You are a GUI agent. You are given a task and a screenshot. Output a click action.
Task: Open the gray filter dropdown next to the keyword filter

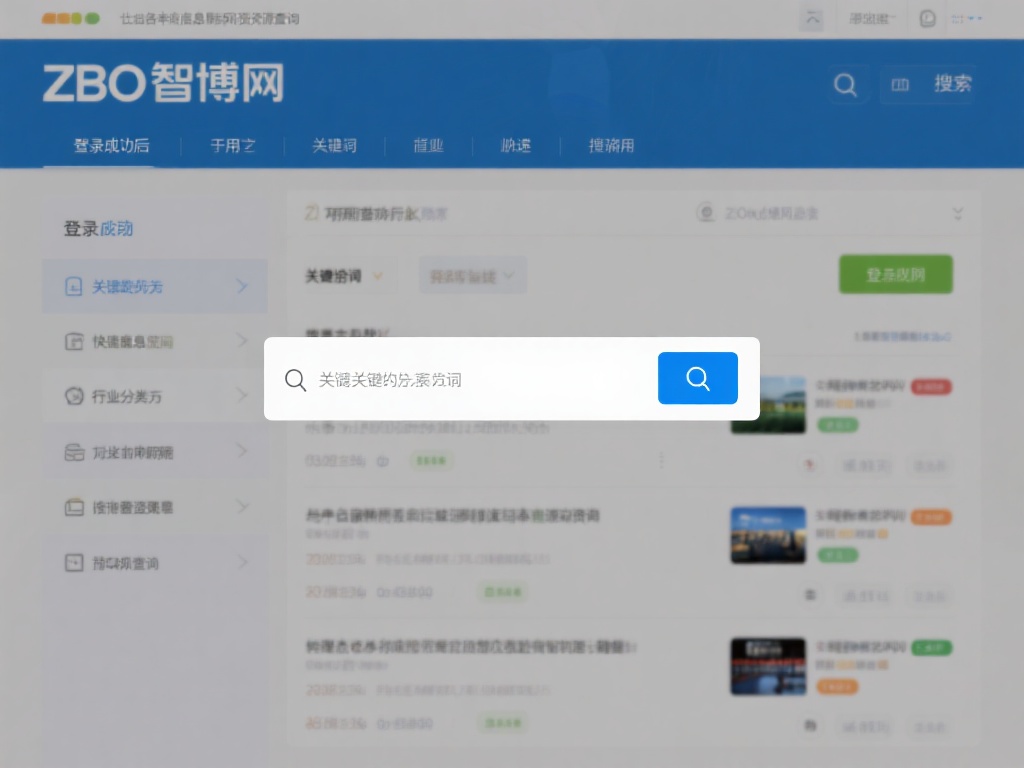(x=472, y=275)
